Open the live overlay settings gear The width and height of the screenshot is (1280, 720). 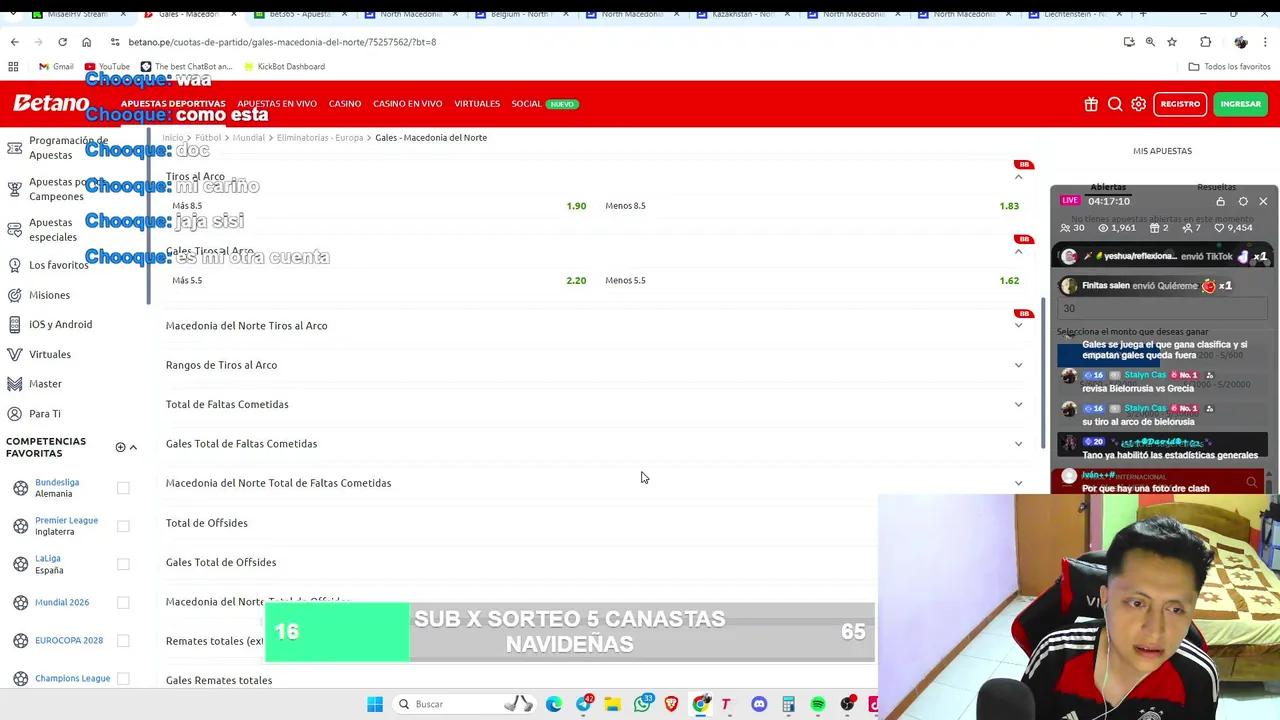(1243, 201)
